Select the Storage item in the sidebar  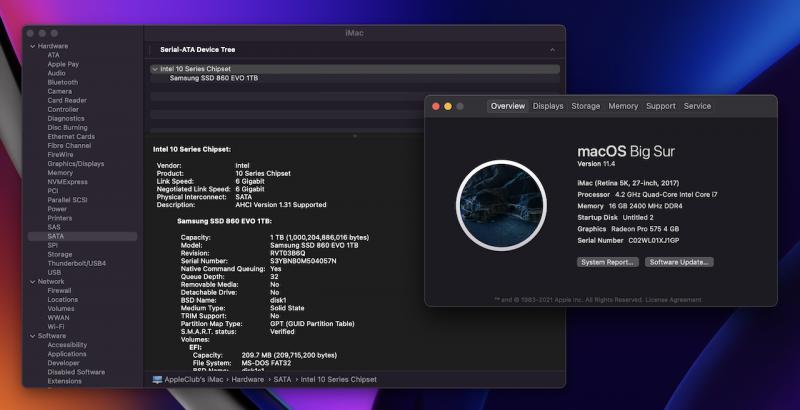[x=60, y=254]
